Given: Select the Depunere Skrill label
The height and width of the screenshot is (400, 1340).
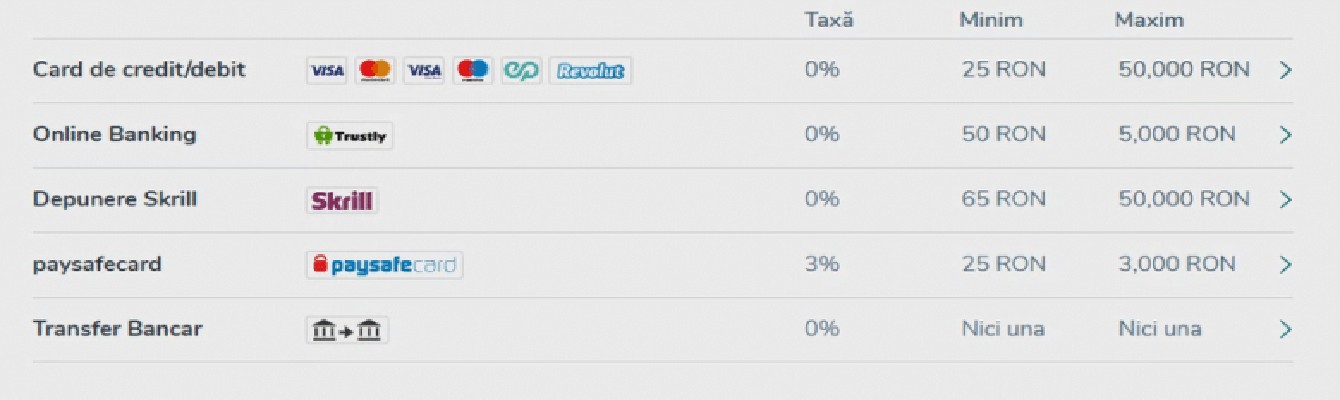Looking at the screenshot, I should (115, 199).
